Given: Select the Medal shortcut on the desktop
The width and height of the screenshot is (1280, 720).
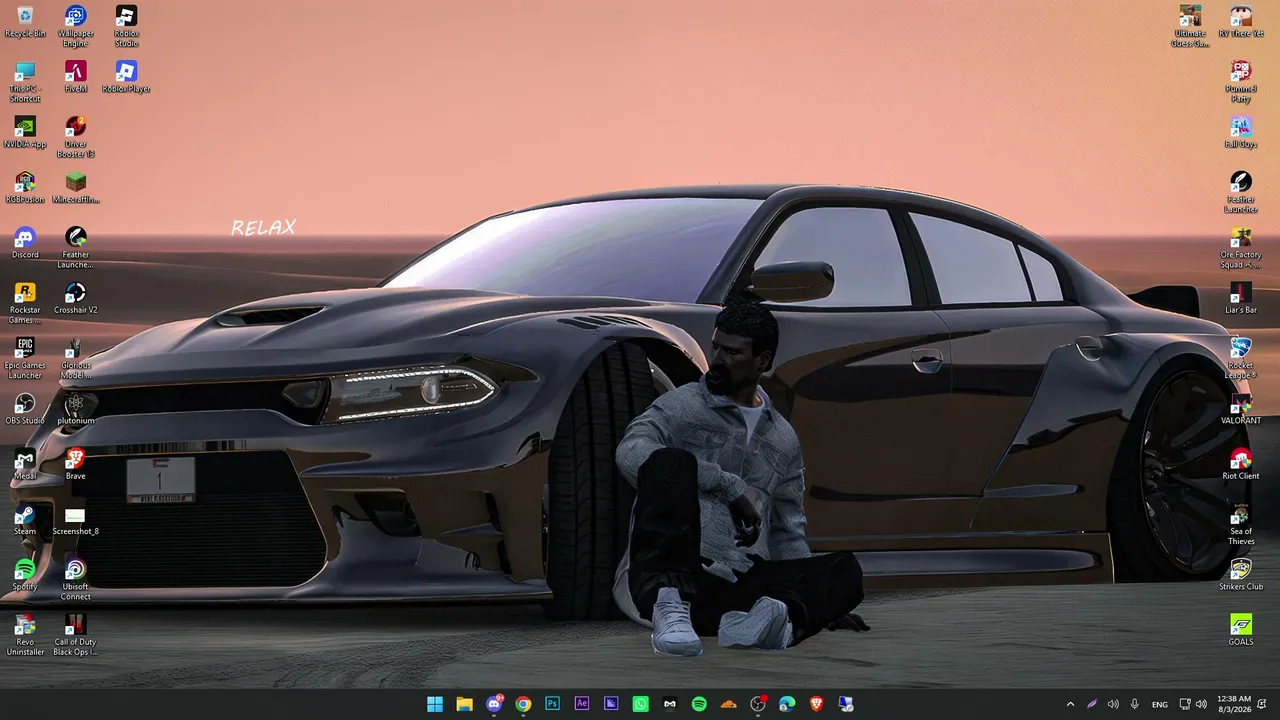Looking at the screenshot, I should click(x=25, y=463).
